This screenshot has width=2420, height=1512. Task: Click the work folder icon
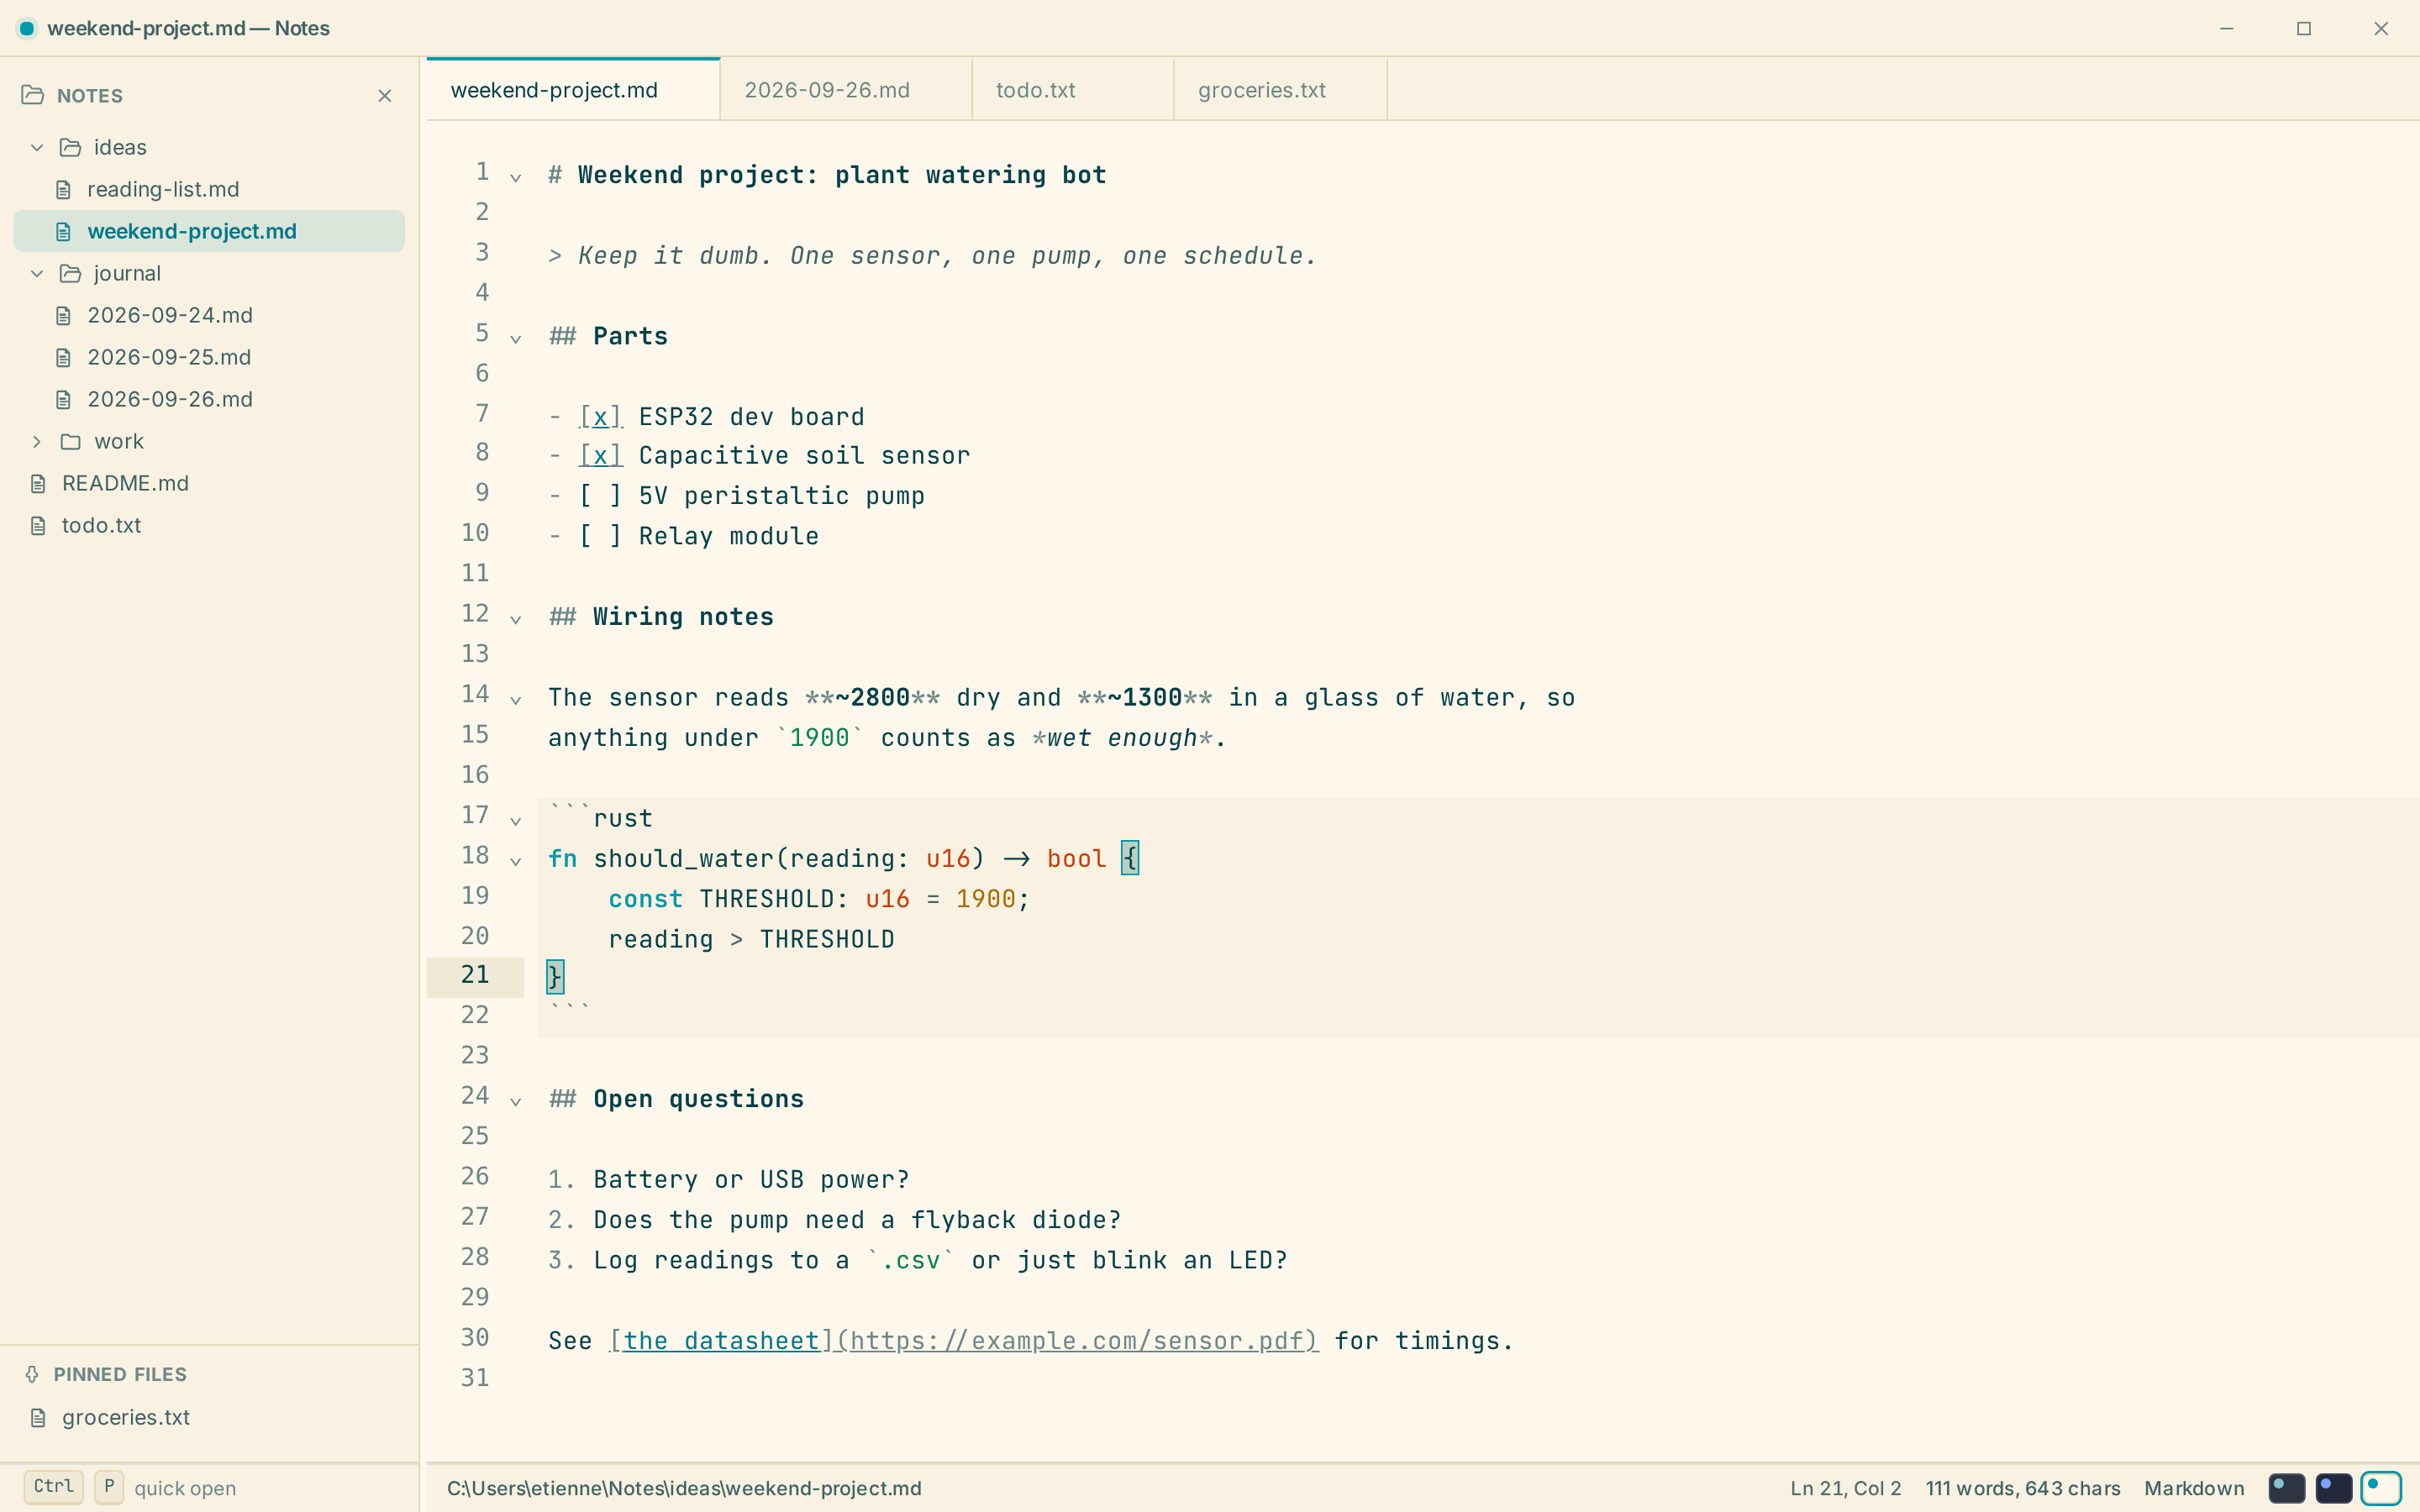point(70,441)
